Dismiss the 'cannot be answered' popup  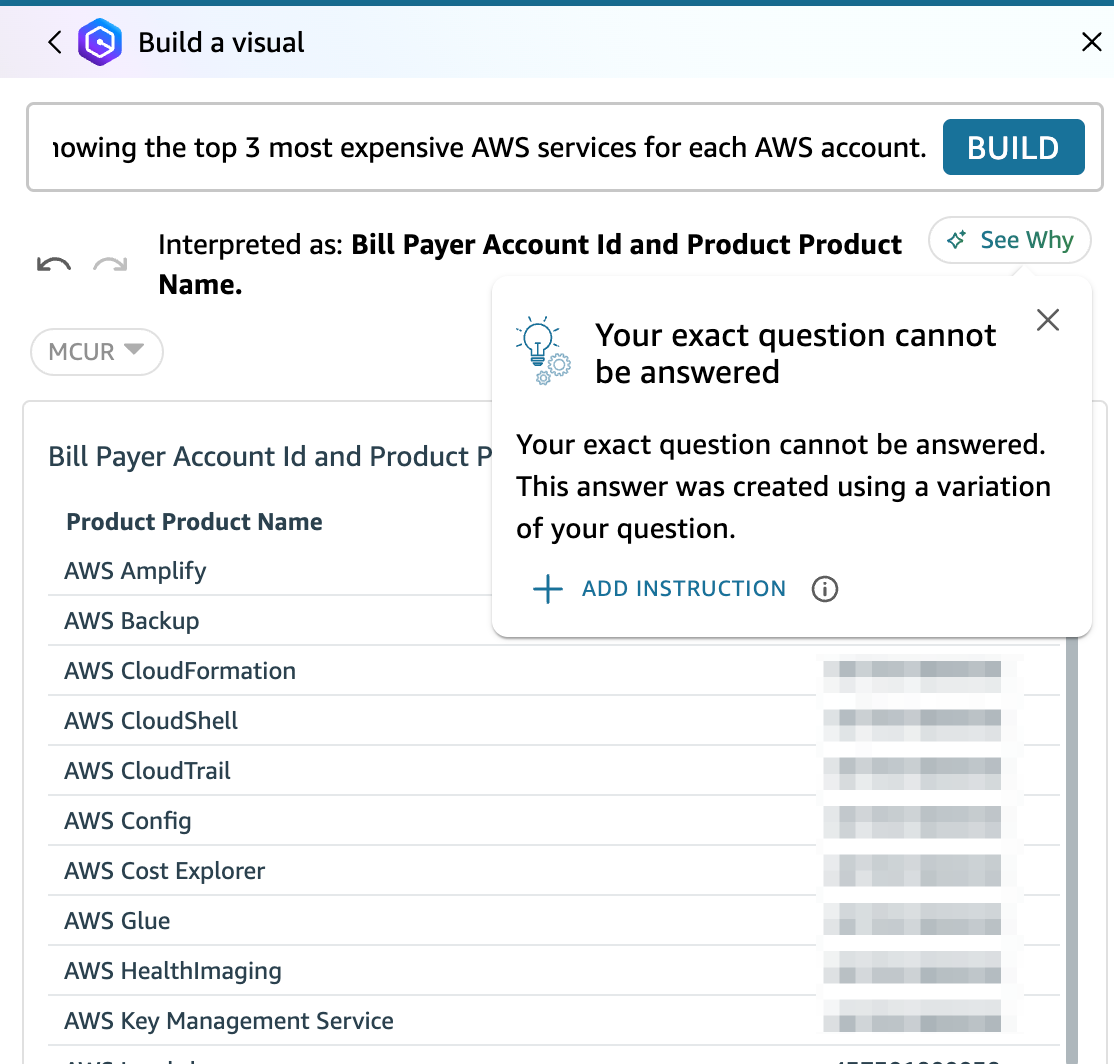1048,320
